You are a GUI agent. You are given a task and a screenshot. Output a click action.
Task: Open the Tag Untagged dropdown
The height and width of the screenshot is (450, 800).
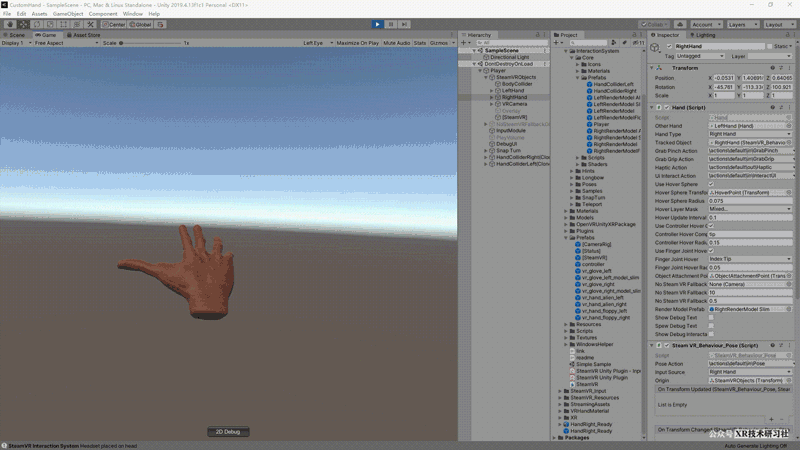coord(701,56)
